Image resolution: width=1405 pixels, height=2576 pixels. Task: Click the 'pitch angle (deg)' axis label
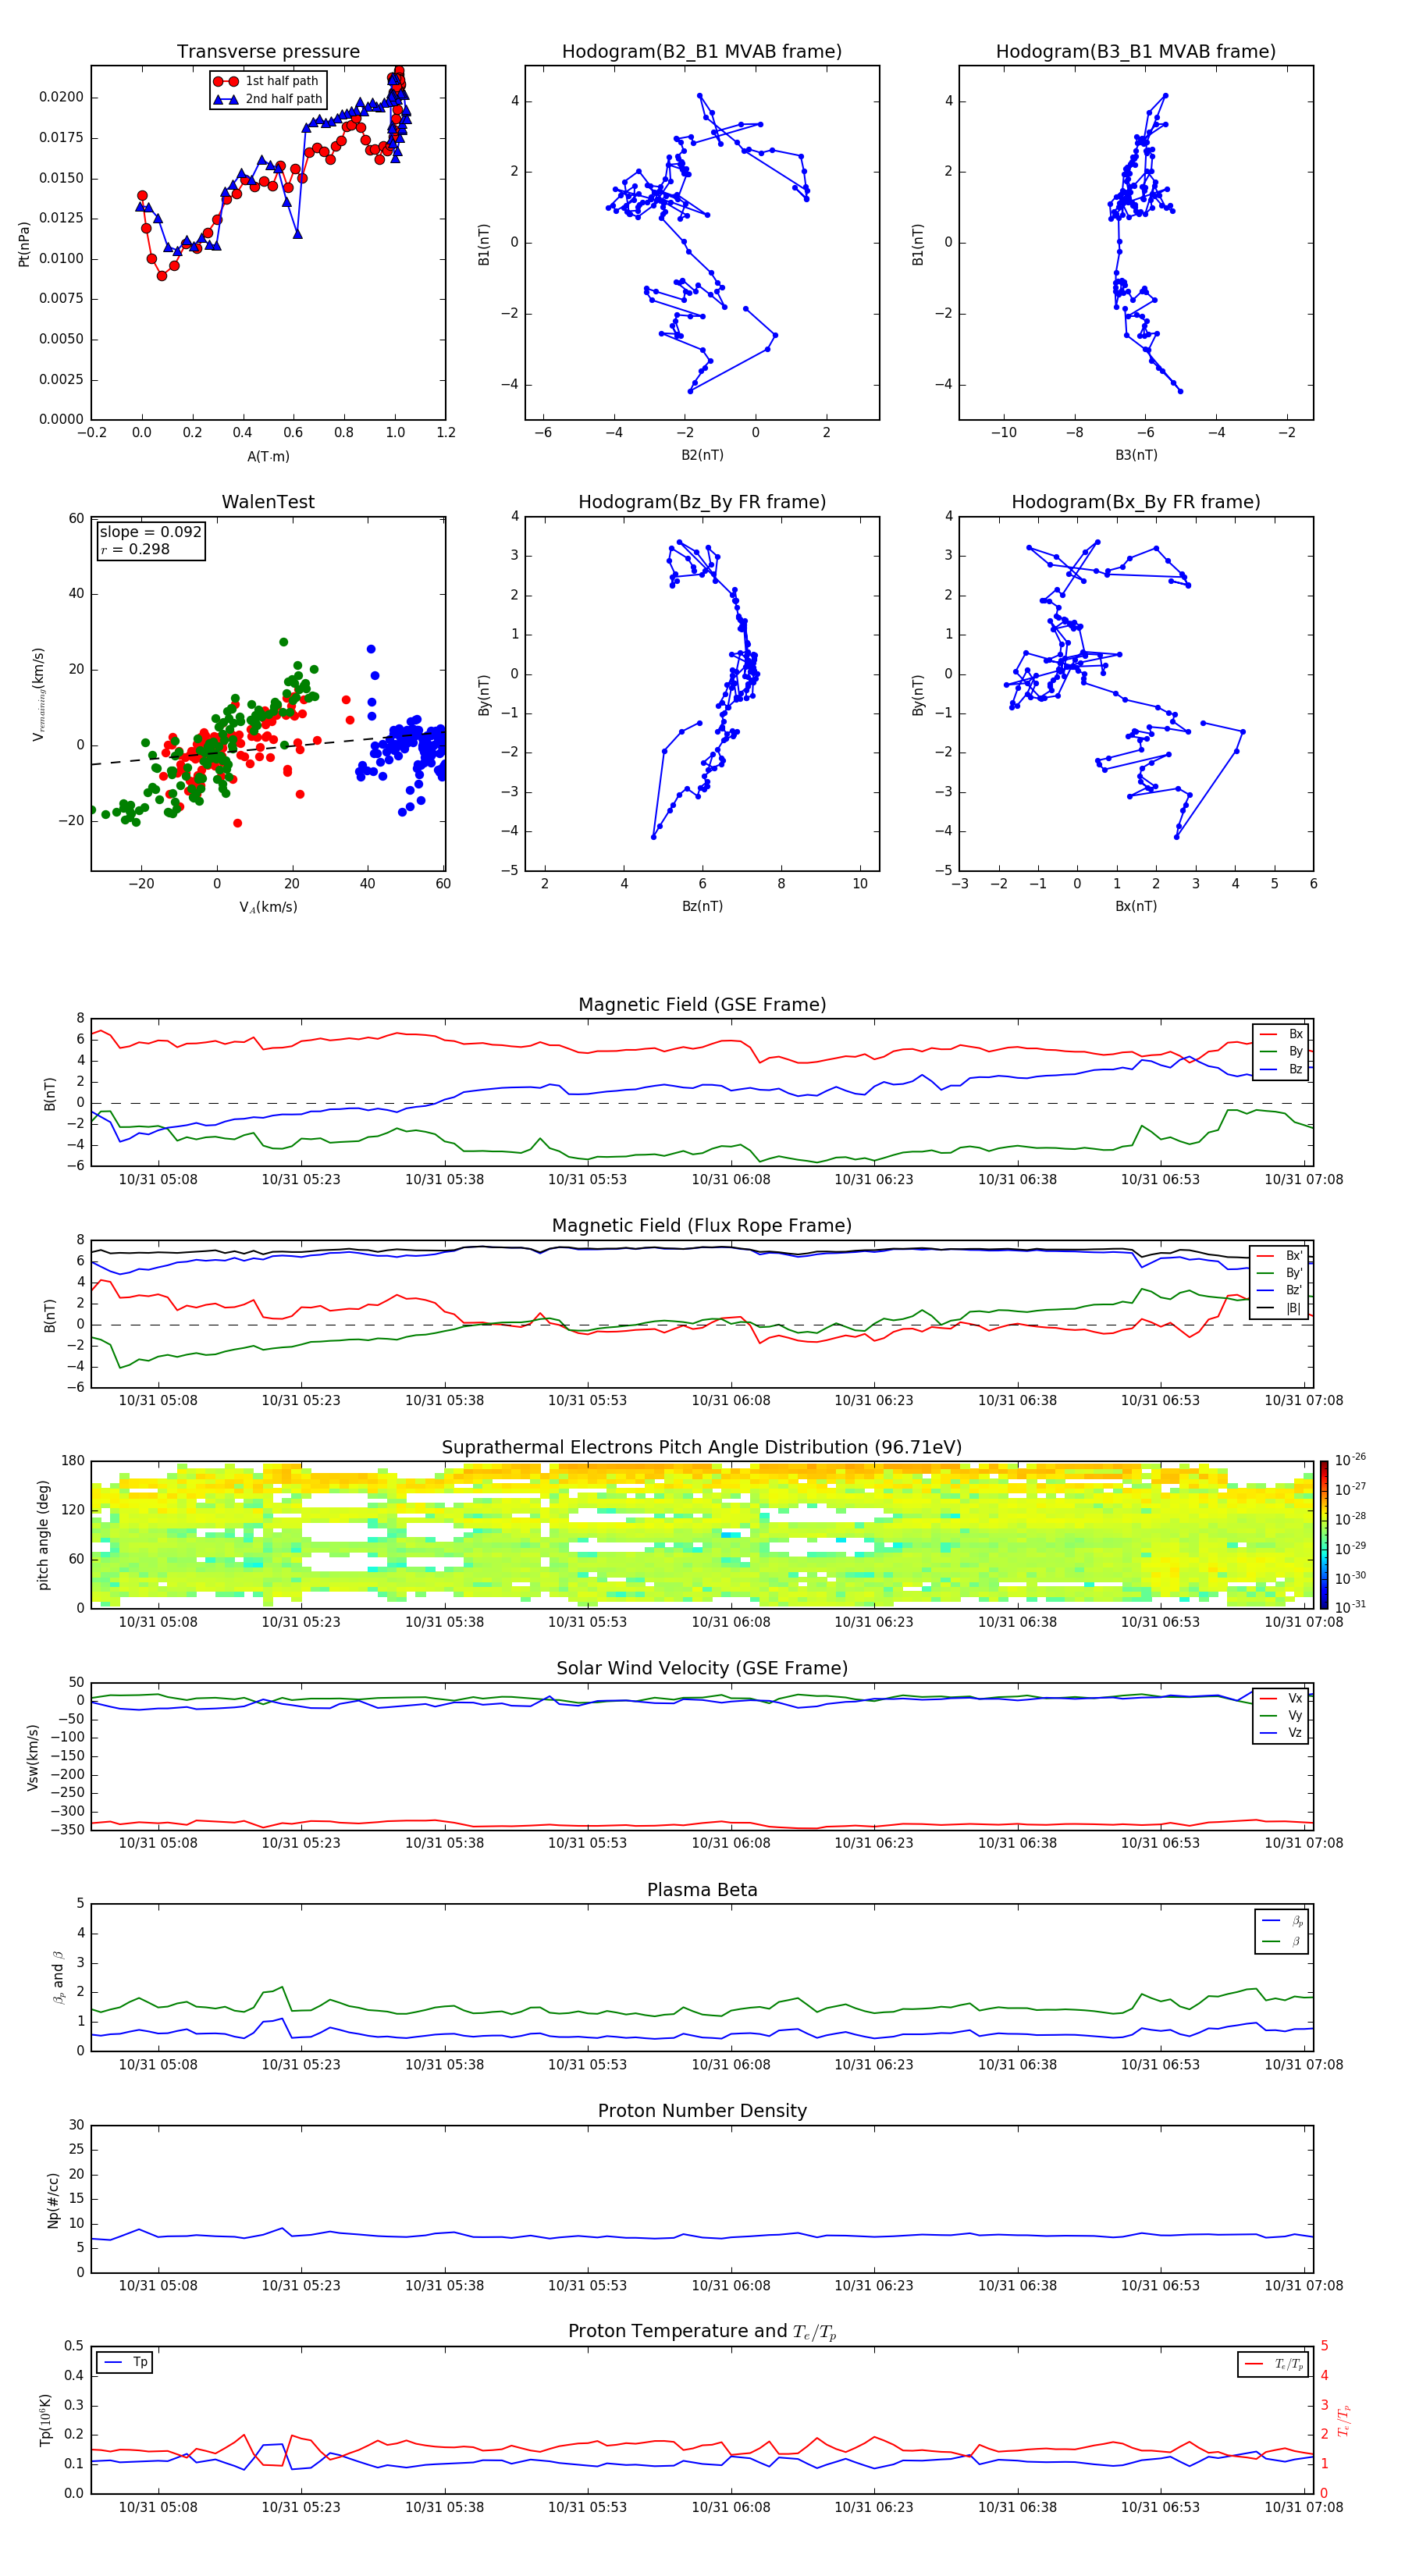coord(43,1534)
